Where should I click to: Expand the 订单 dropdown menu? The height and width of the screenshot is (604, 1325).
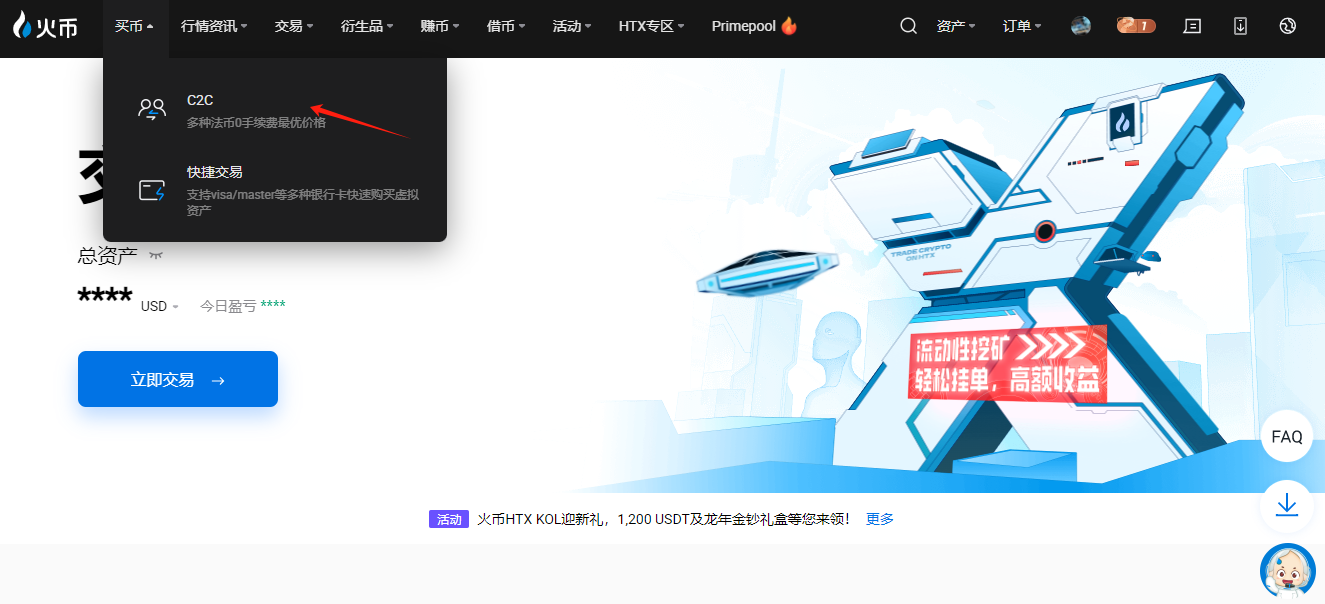click(x=1022, y=27)
